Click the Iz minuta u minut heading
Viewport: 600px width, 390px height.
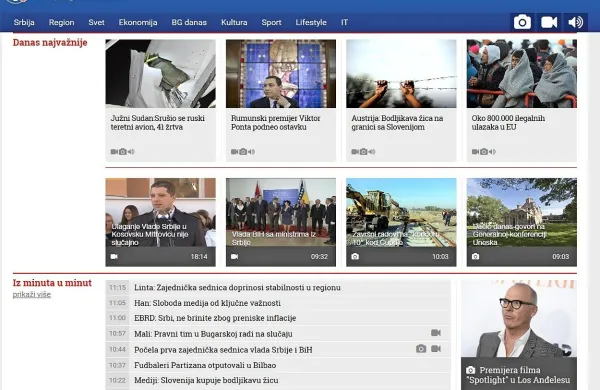pos(52,283)
